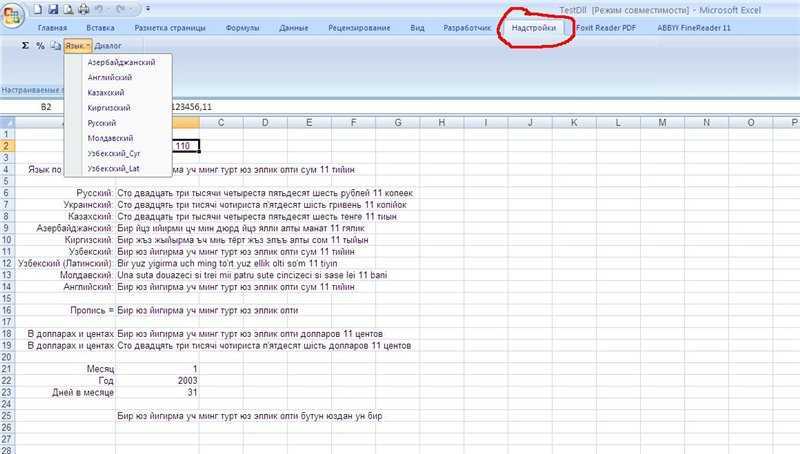Select column D header
Viewport: 800px width, 454px height.
coord(265,122)
